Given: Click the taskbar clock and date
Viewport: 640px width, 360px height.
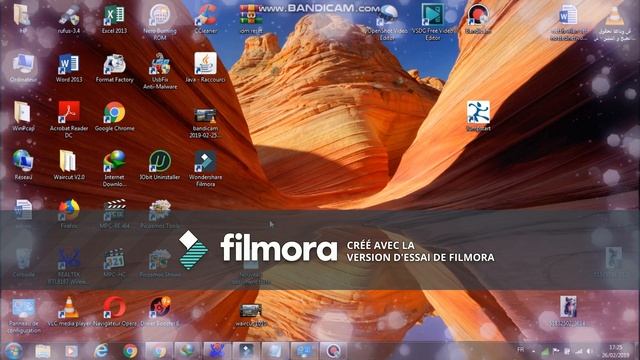Looking at the screenshot, I should point(616,351).
